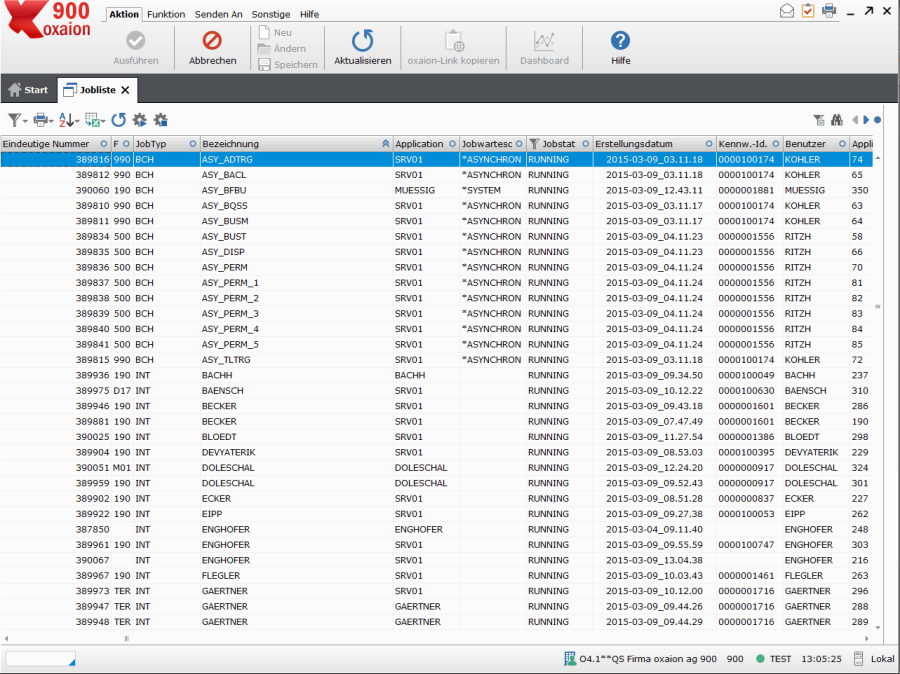The width and height of the screenshot is (900, 674).
Task: Toggle the Jobstat column filter circle
Action: pyautogui.click(x=585, y=144)
